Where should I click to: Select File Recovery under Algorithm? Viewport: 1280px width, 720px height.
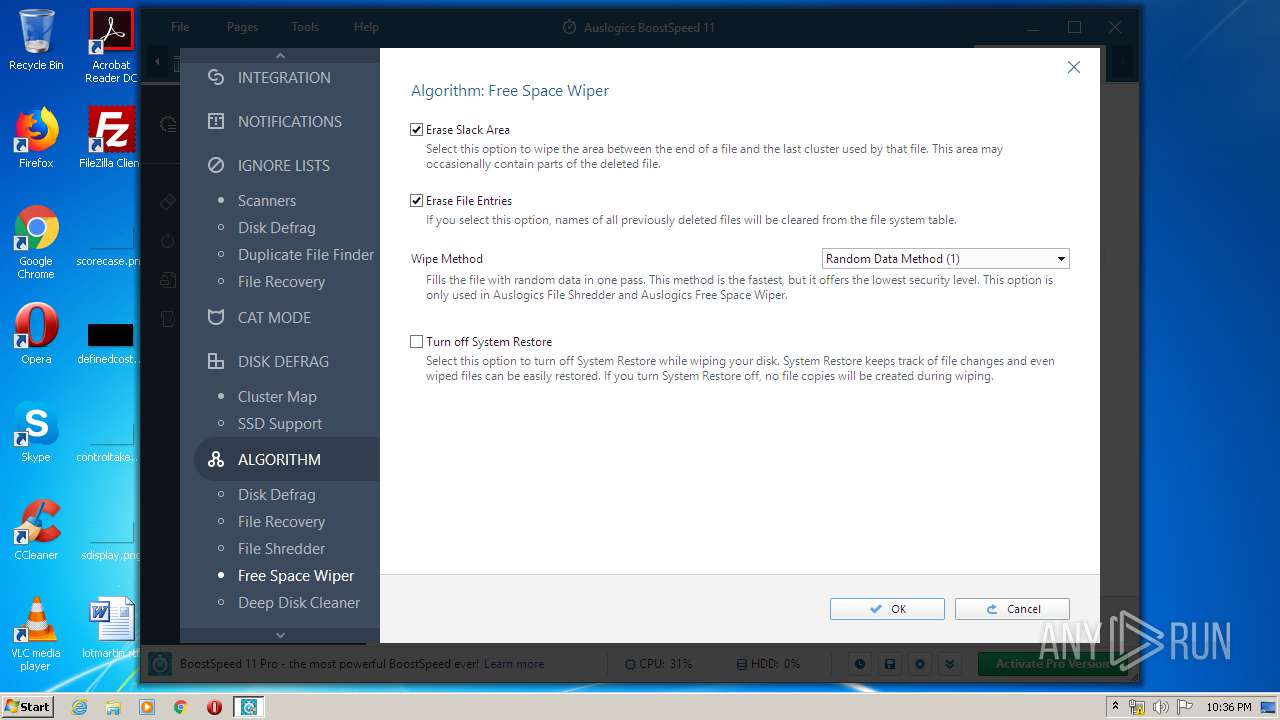(x=281, y=521)
